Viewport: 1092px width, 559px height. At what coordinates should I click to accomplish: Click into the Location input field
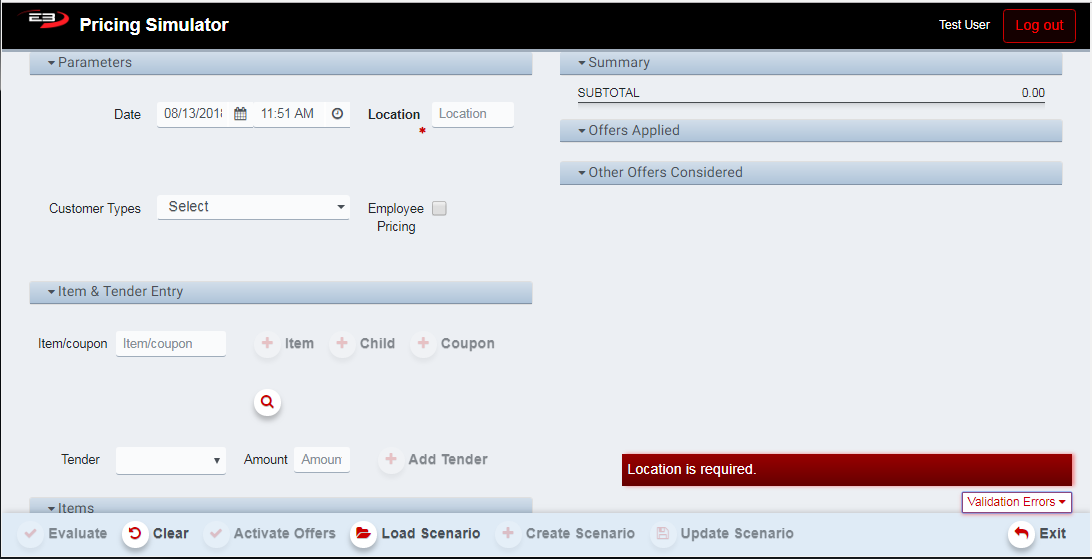pos(472,114)
